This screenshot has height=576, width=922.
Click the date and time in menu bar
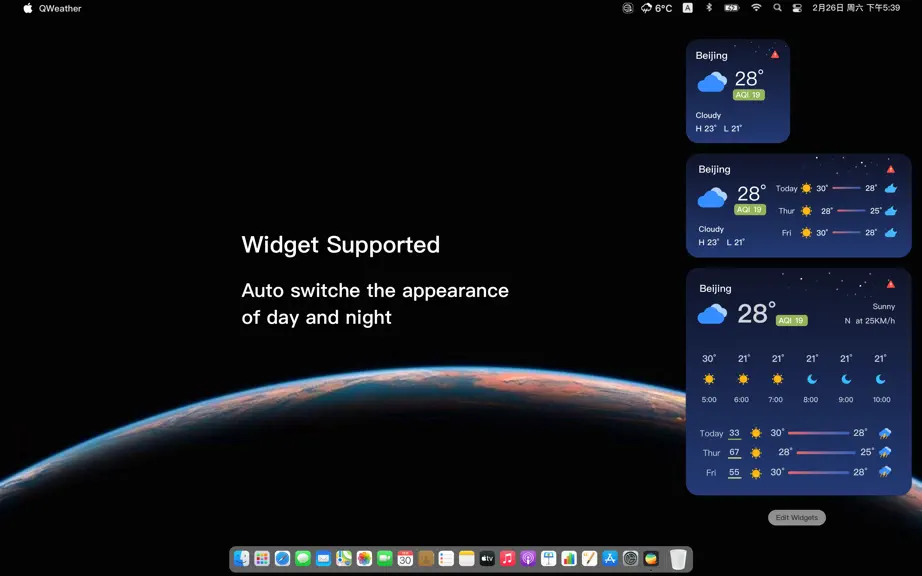pyautogui.click(x=856, y=8)
